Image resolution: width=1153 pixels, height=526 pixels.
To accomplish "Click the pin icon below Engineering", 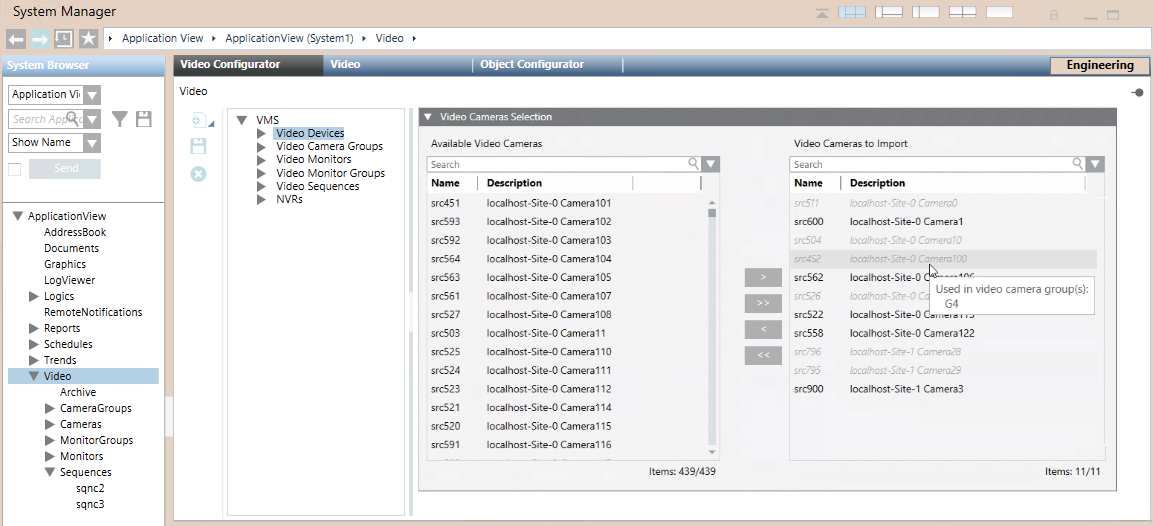I will click(x=1137, y=92).
